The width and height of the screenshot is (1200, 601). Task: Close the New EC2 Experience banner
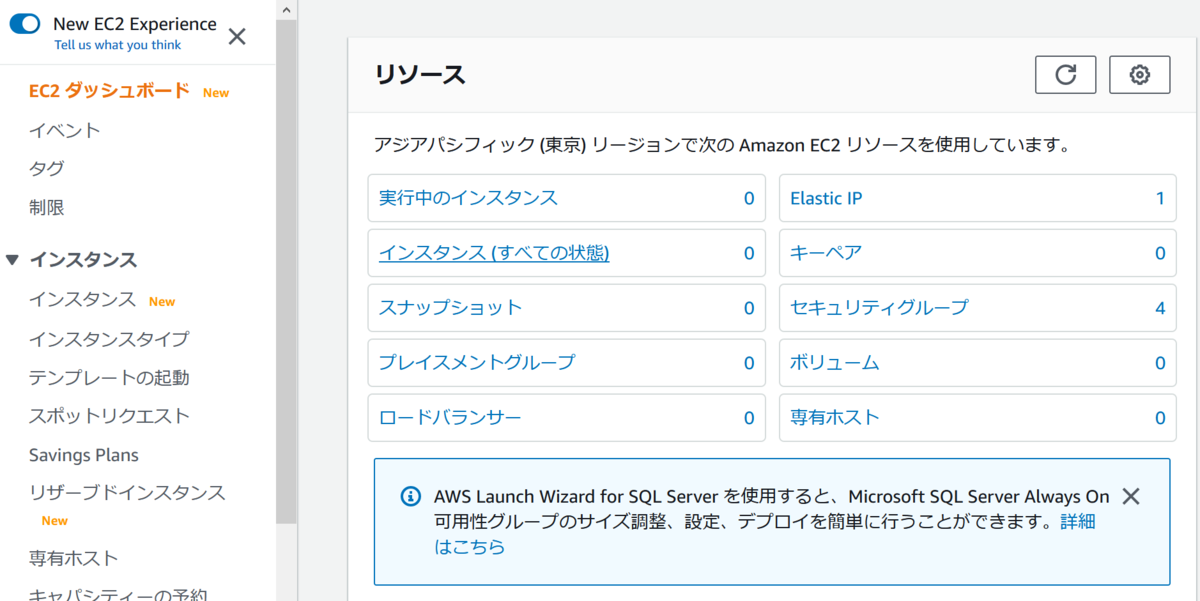(237, 37)
